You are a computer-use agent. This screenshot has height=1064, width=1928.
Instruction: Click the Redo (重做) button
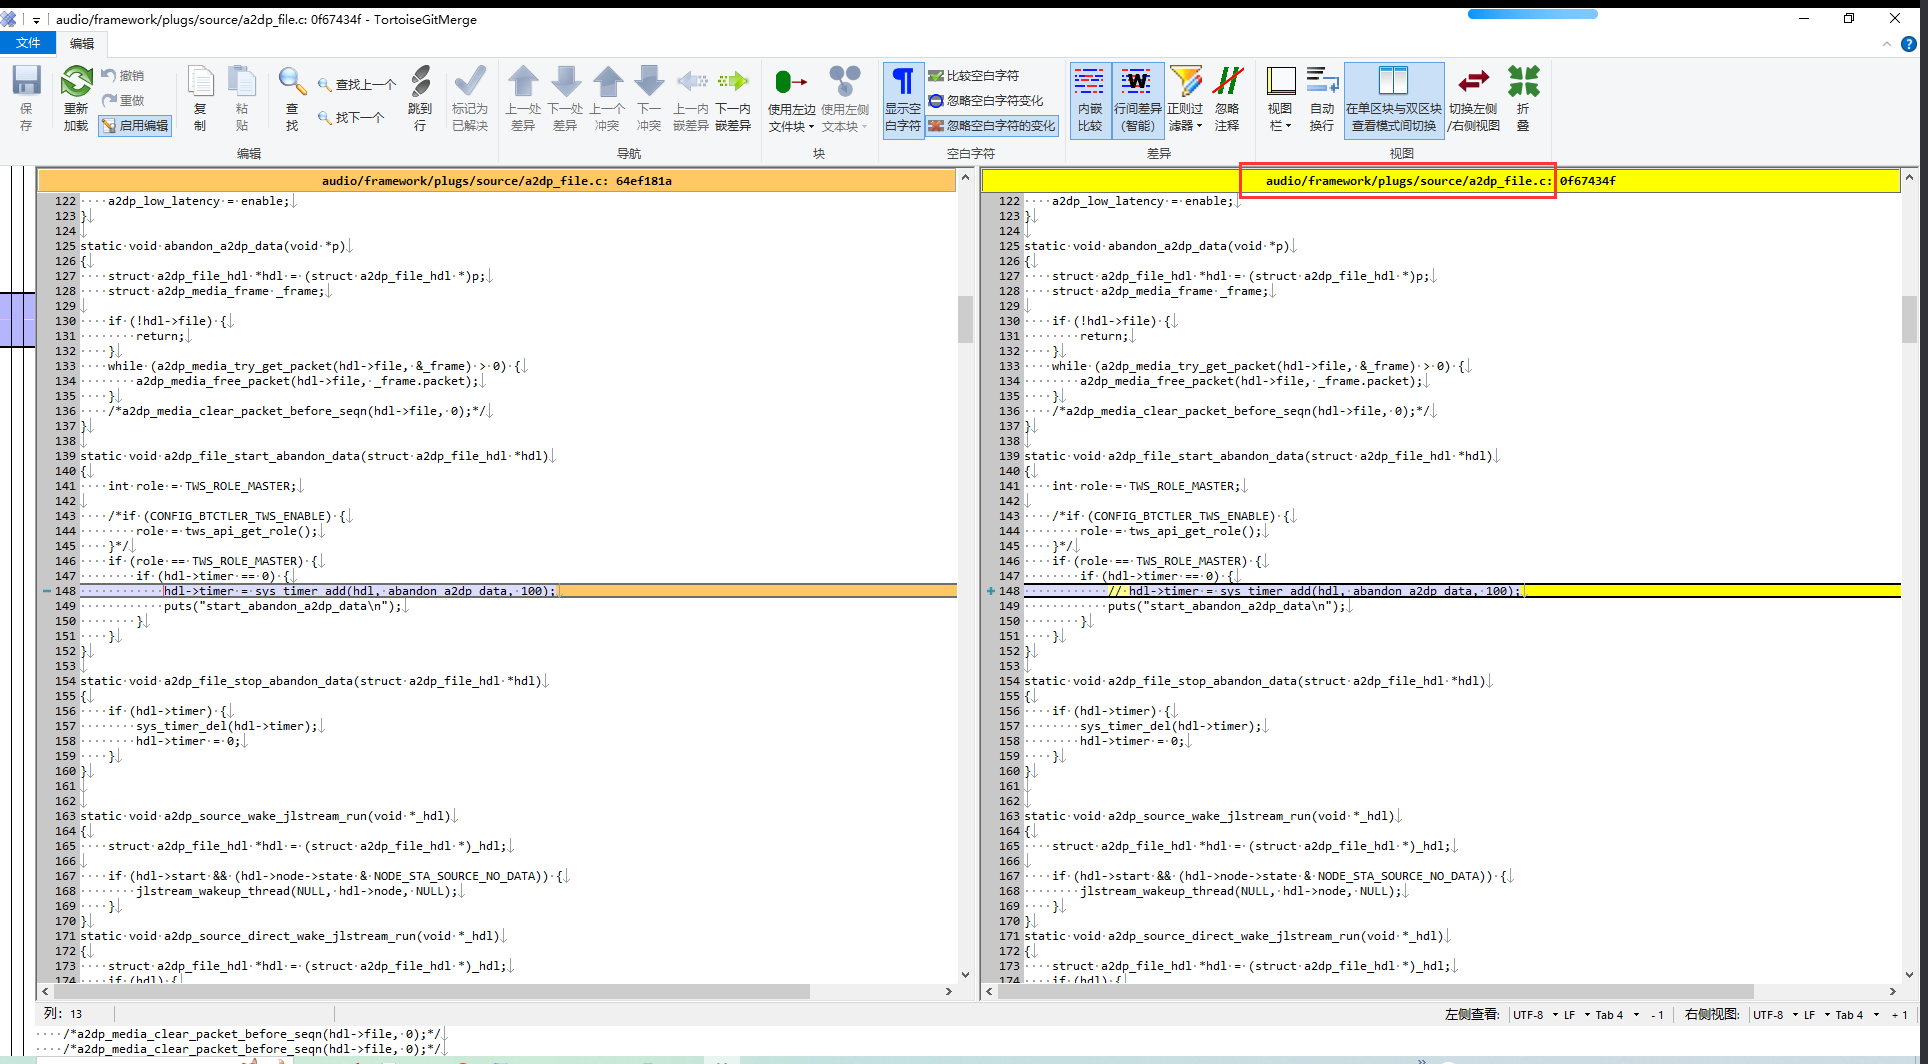pyautogui.click(x=122, y=100)
